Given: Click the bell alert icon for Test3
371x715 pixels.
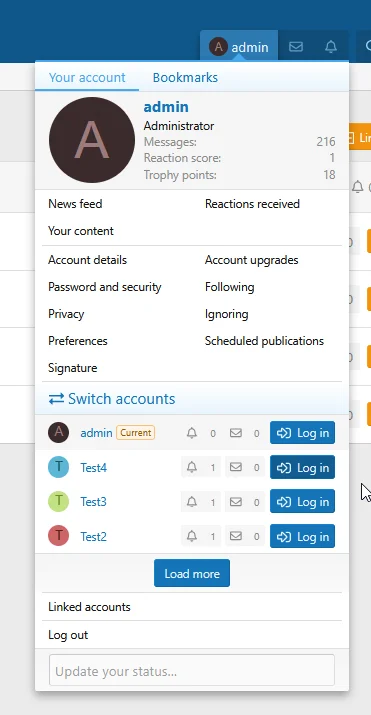Looking at the screenshot, I should point(192,502).
